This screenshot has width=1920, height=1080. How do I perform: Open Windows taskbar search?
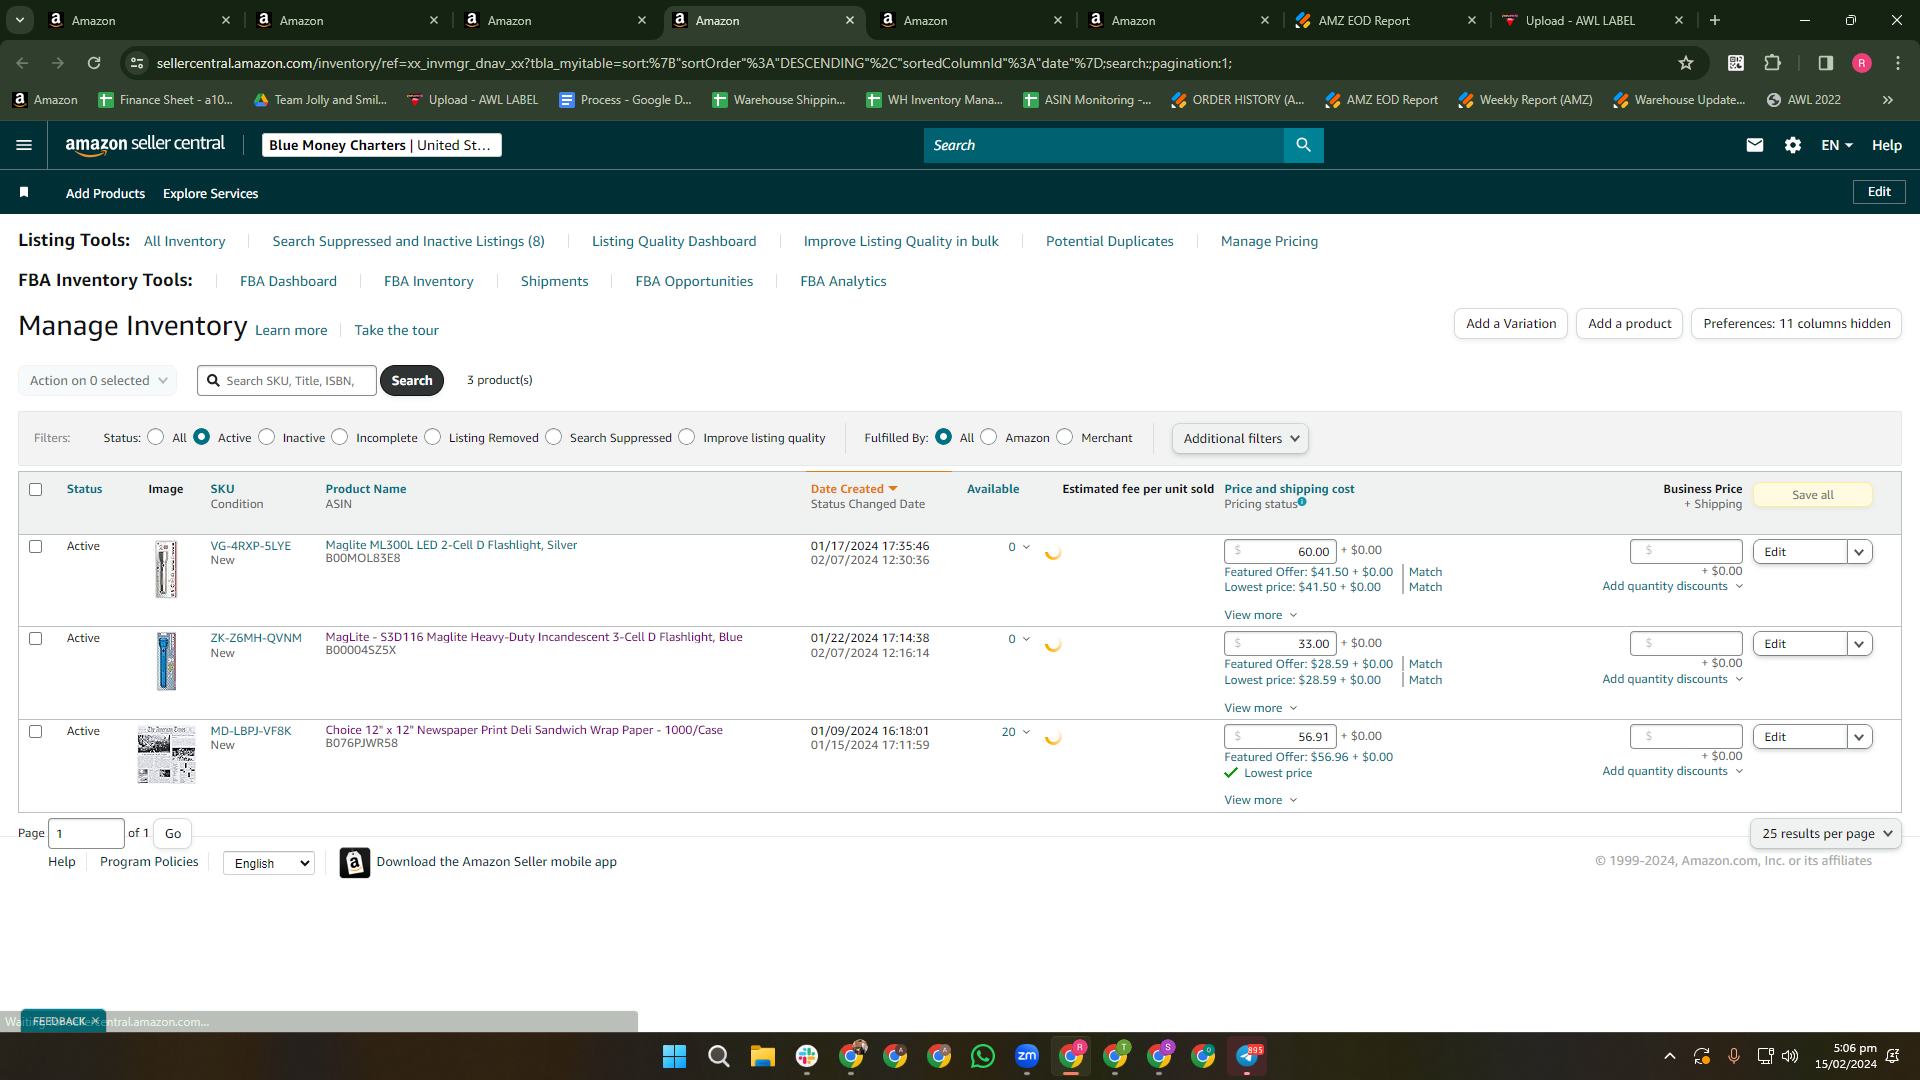tap(719, 1056)
